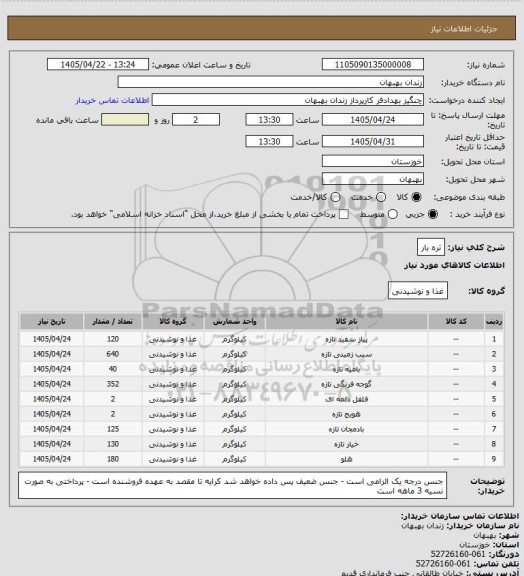Click quantity 130 in cucumber row
Viewport: 524px width, 576px height.
tap(113, 444)
